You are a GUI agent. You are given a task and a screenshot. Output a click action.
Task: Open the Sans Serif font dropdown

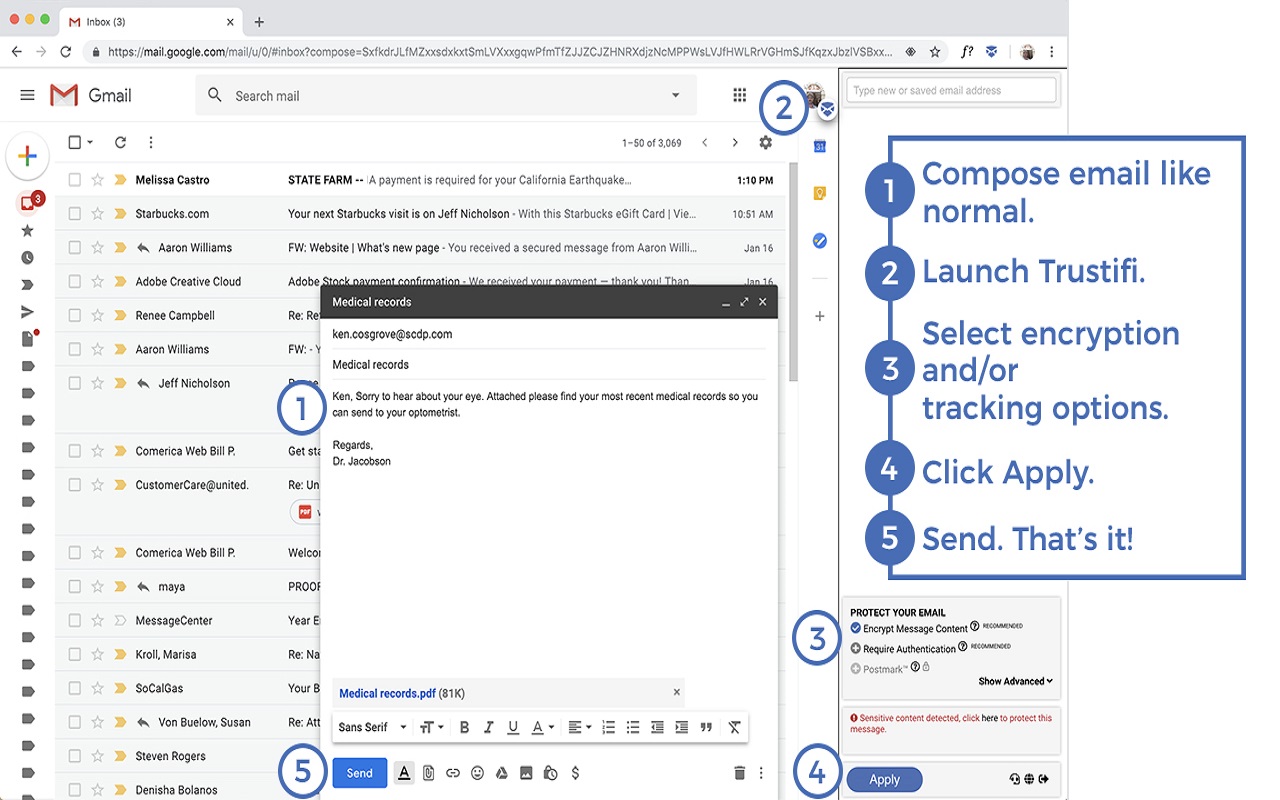tap(372, 727)
